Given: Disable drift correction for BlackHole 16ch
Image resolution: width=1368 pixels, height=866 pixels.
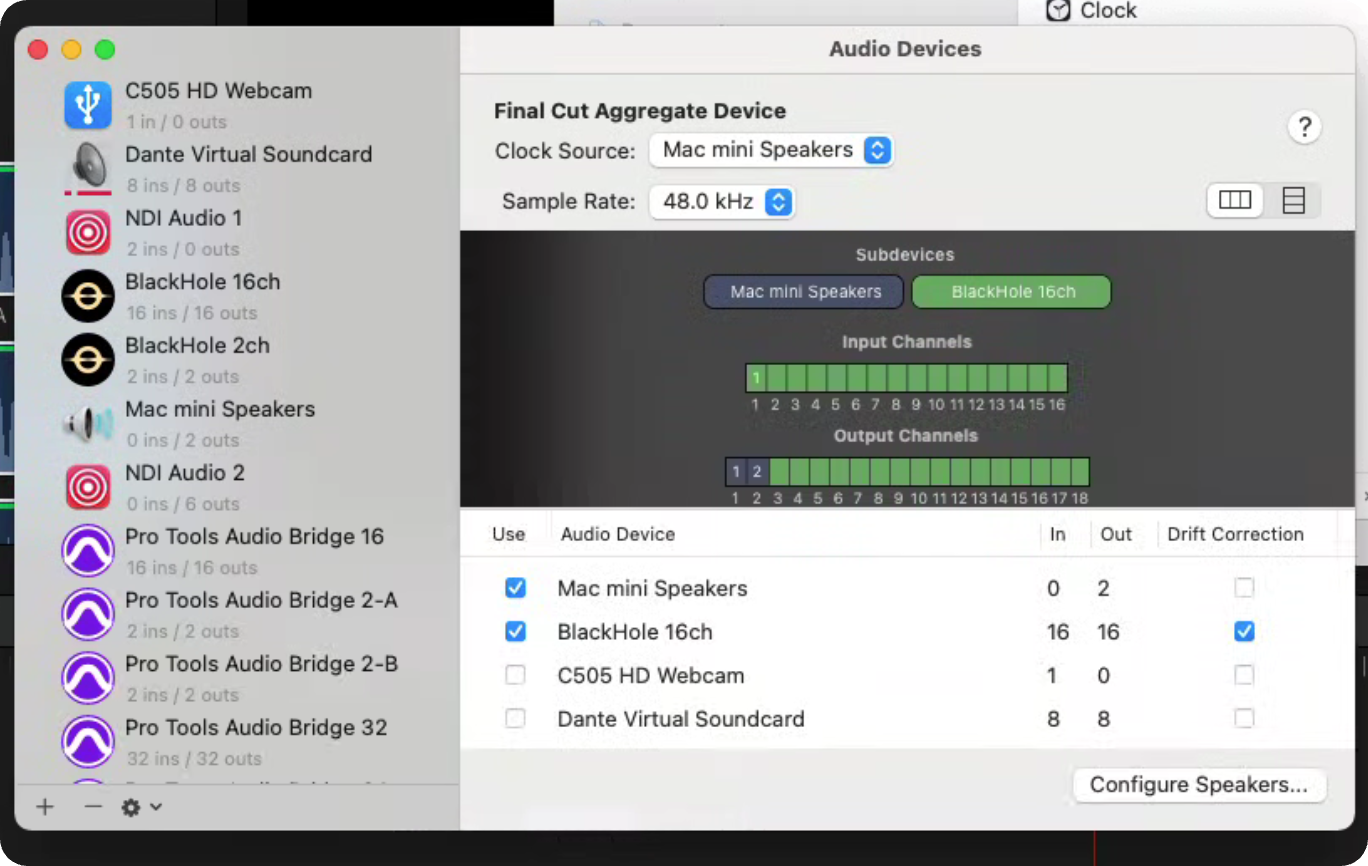Looking at the screenshot, I should point(1244,632).
